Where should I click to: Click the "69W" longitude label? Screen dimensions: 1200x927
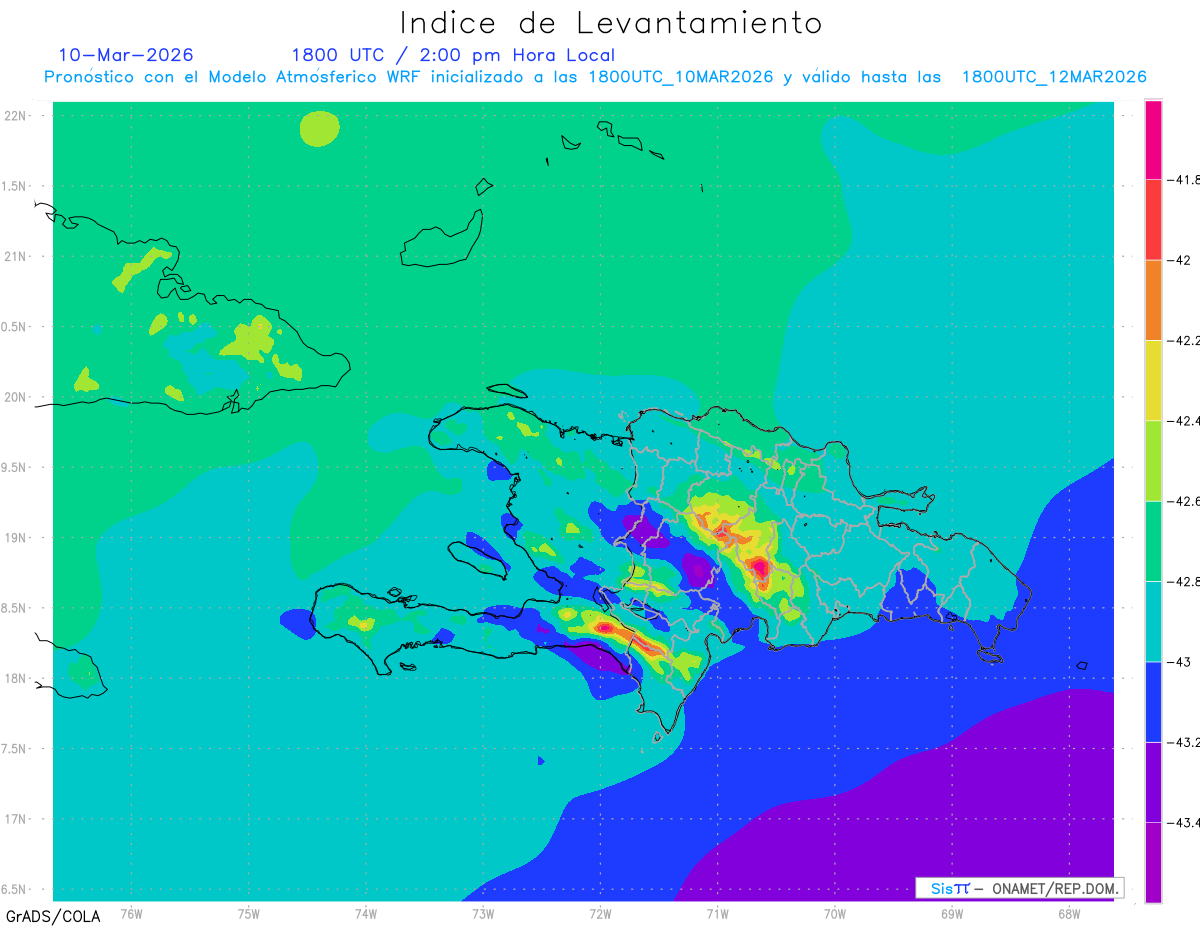click(952, 913)
